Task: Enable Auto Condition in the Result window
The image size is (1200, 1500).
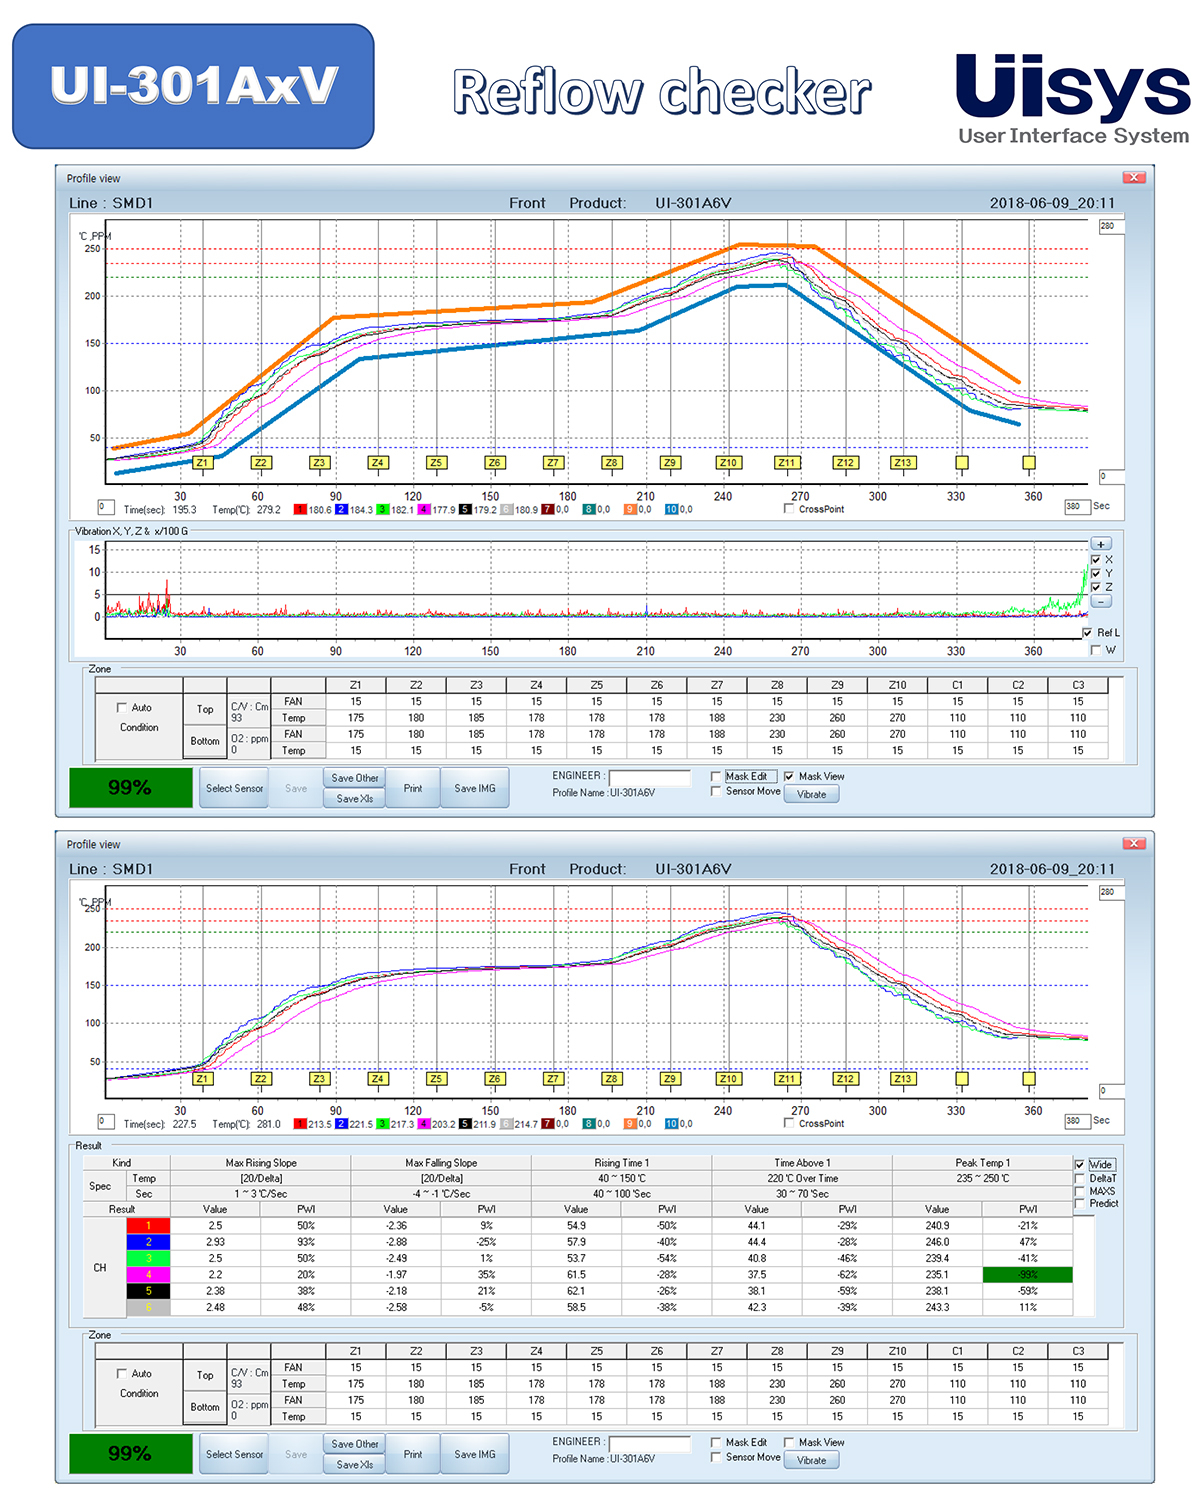Action: pyautogui.click(x=122, y=1373)
